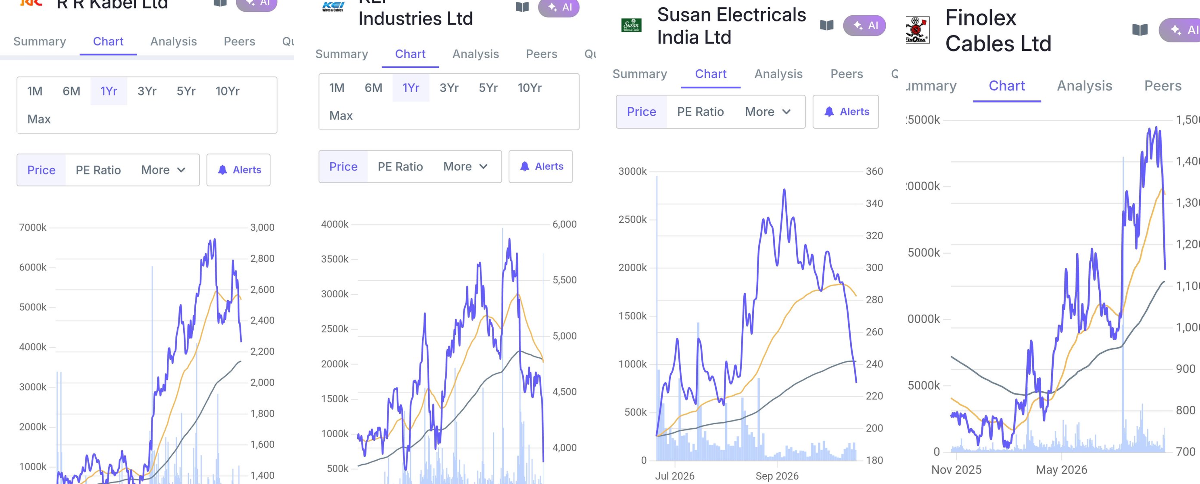Click the Susan Electricals India Ltd title

(x=731, y=26)
